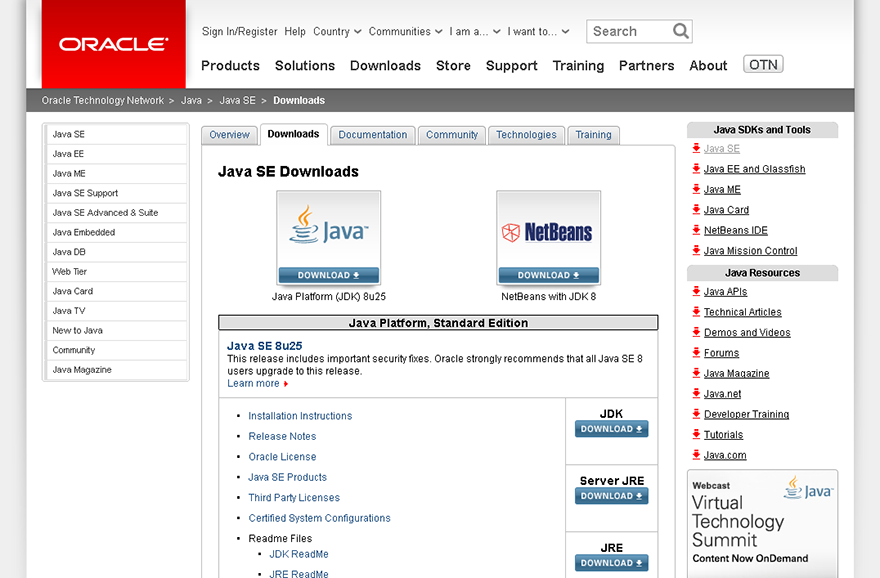Click Java SE Support in left sidebar
Viewport: 880px width, 578px height.
pos(117,193)
